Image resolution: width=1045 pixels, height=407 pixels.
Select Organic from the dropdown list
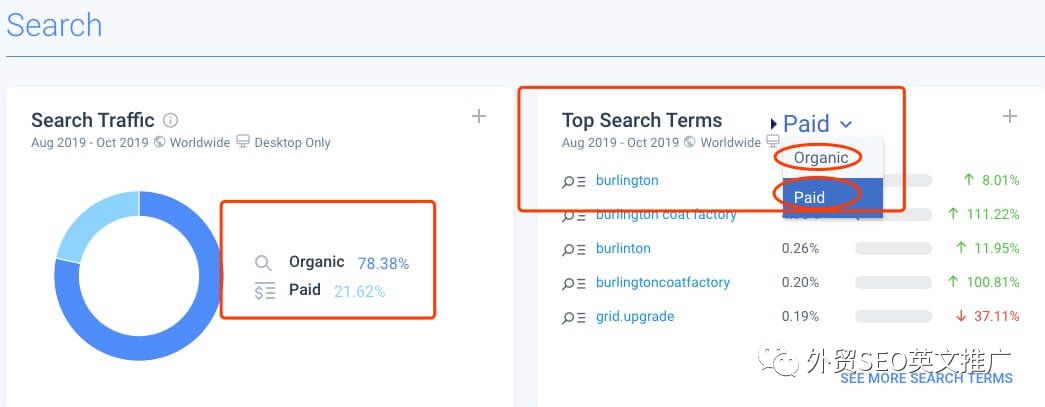point(821,158)
